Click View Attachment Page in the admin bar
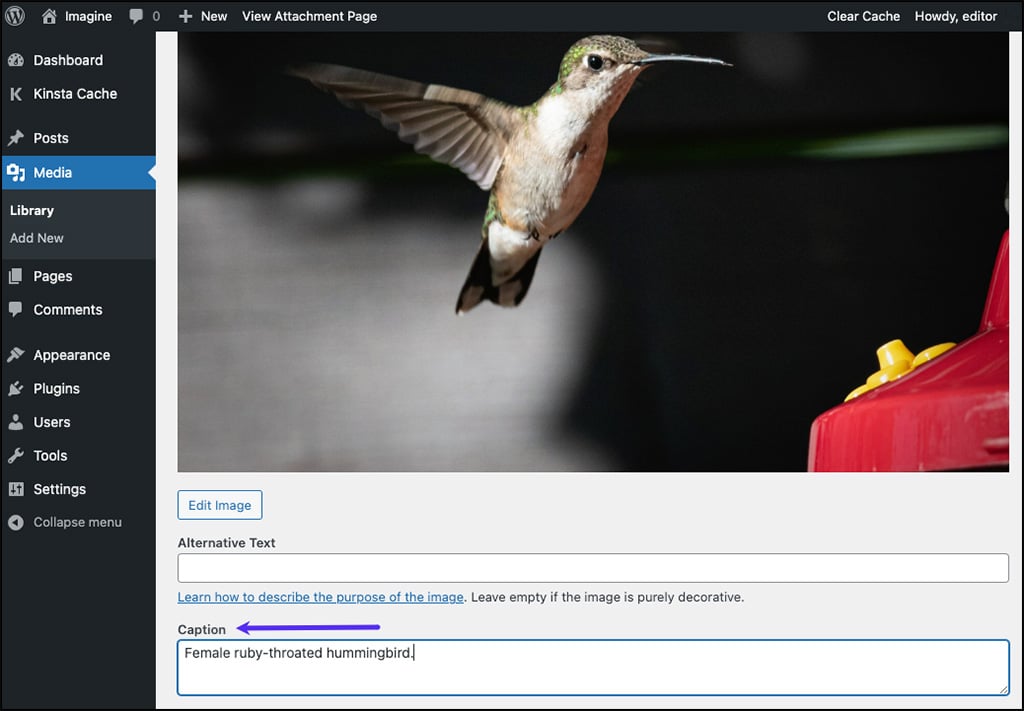1024x711 pixels. (x=309, y=16)
